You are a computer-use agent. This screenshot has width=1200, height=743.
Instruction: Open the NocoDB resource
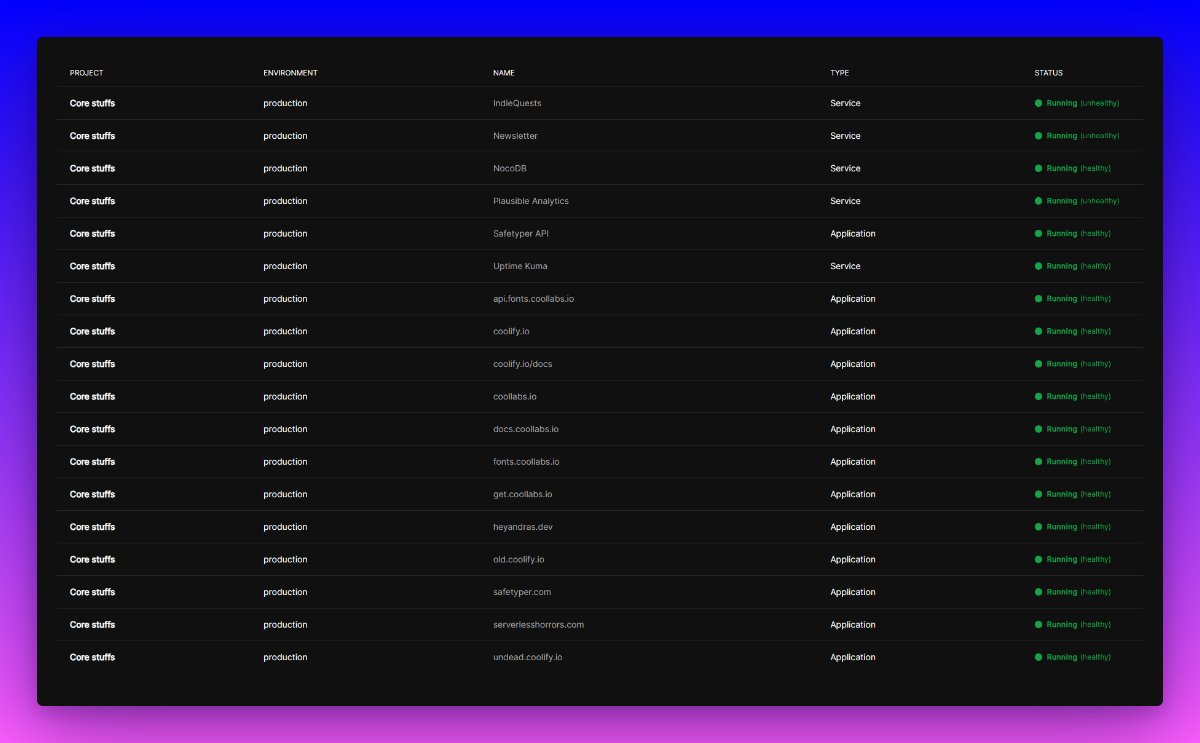pyautogui.click(x=509, y=168)
